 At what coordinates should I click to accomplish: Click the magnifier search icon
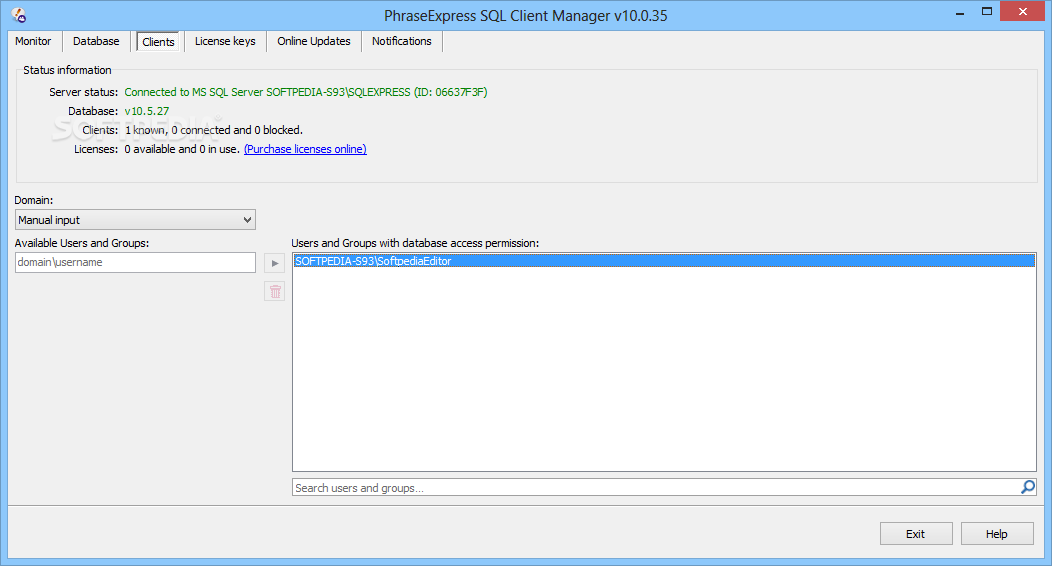point(1027,487)
